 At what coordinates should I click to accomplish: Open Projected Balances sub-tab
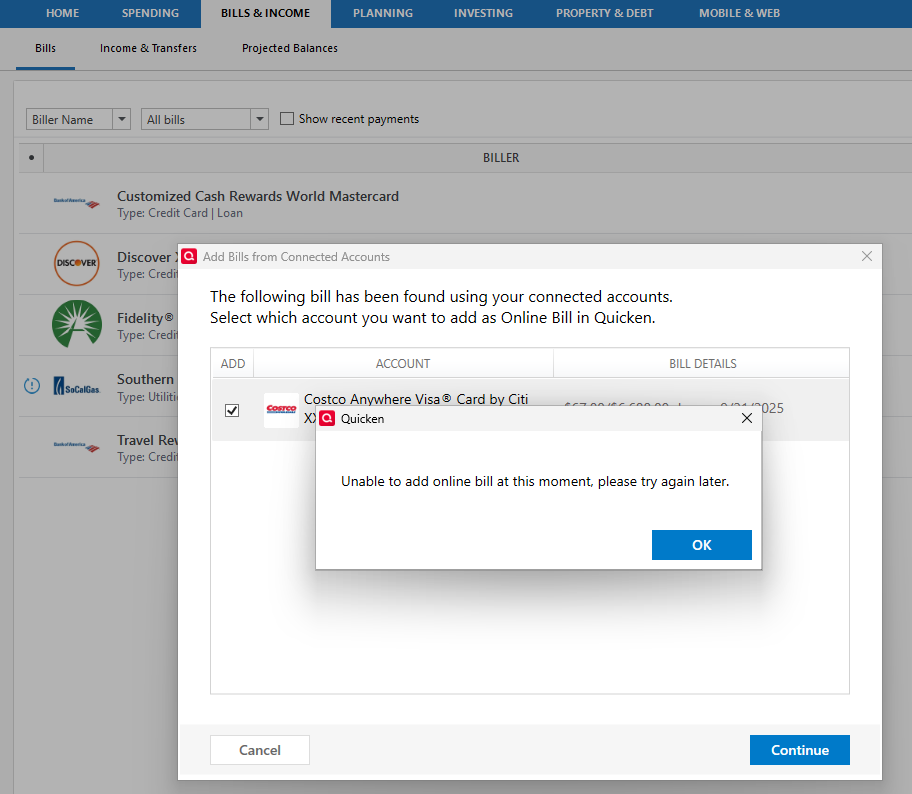290,48
